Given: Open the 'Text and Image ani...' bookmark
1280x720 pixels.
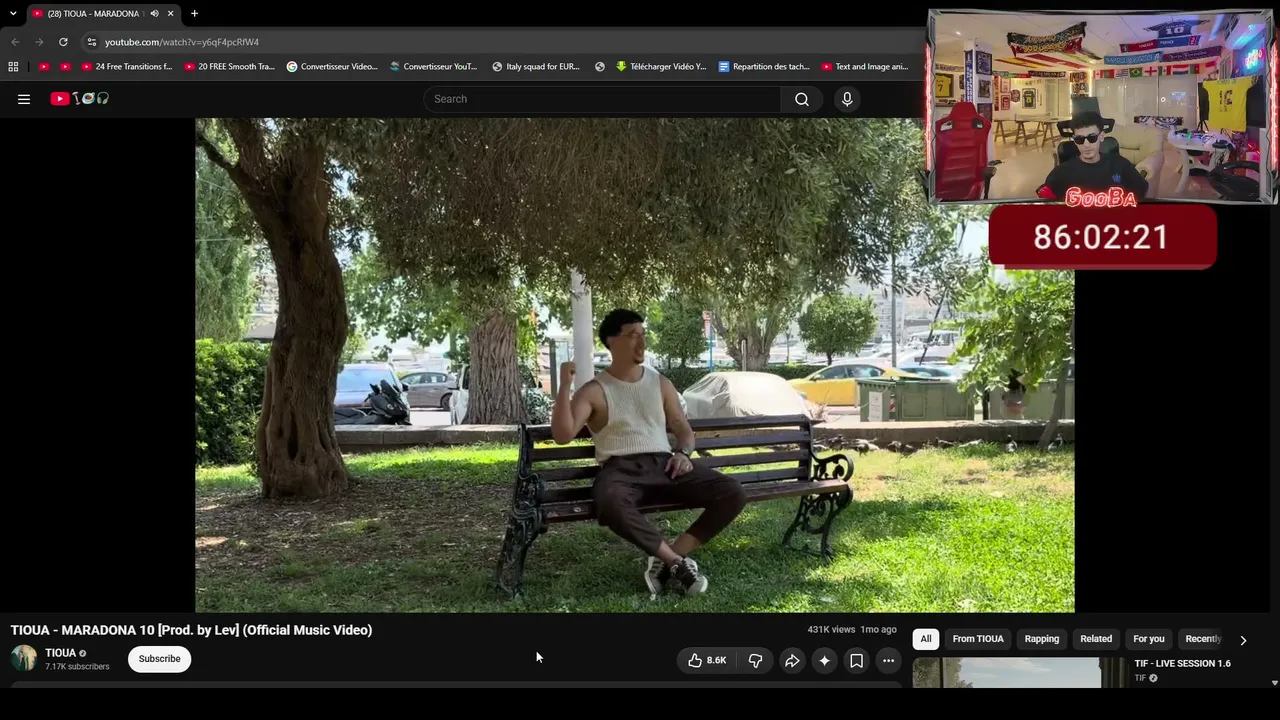Looking at the screenshot, I should coord(865,67).
